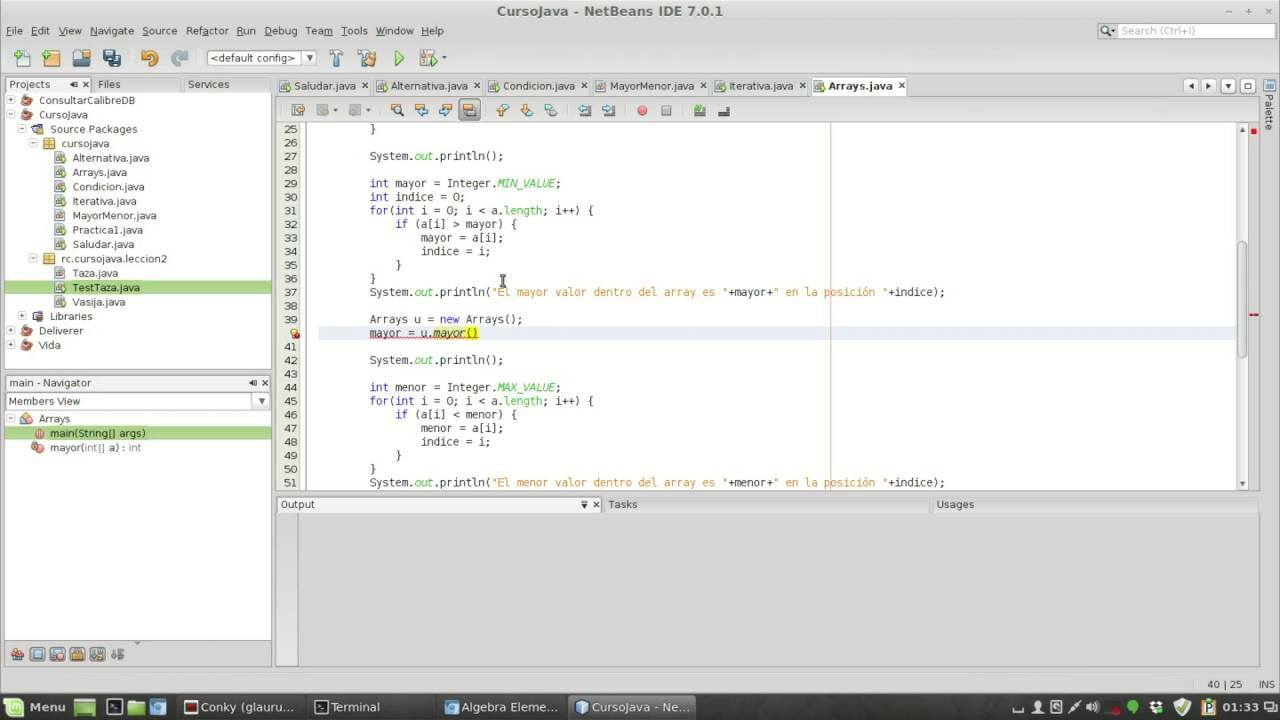Screen dimensions: 1280x720
Task: Open the Mint Menu button
Action: tap(35, 707)
